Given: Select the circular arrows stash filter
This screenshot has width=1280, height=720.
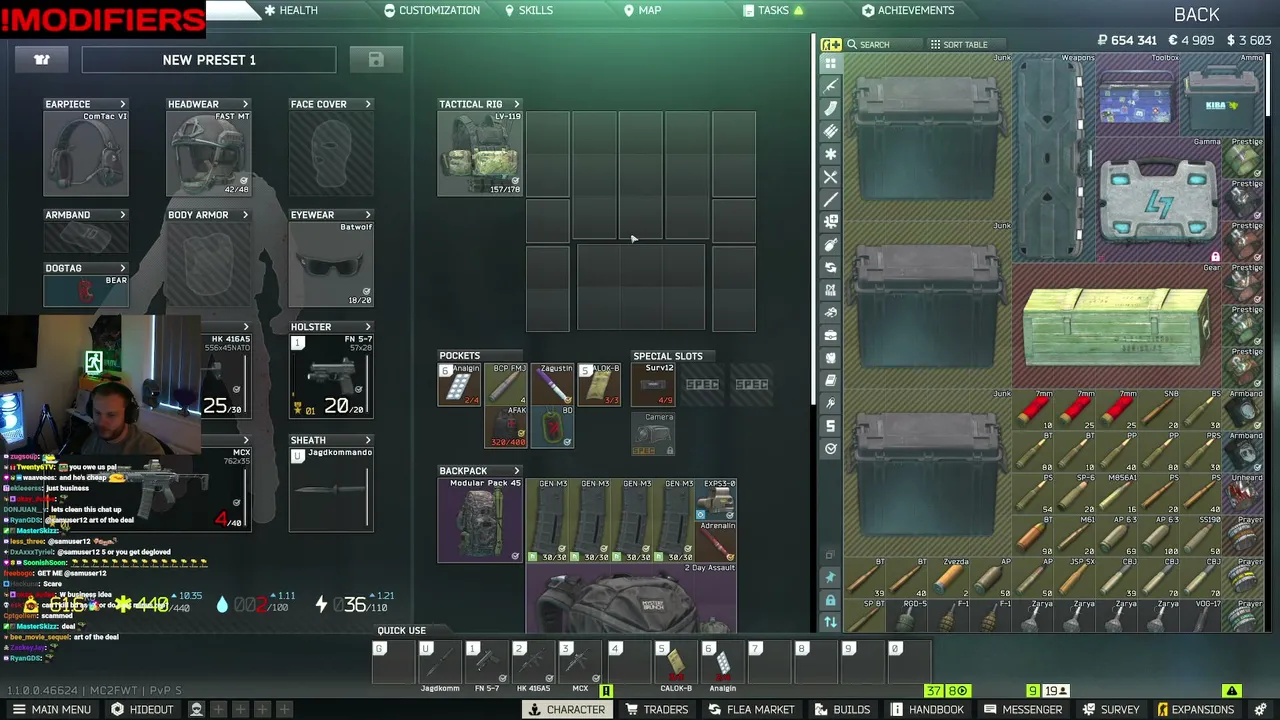Looking at the screenshot, I should pyautogui.click(x=830, y=268).
